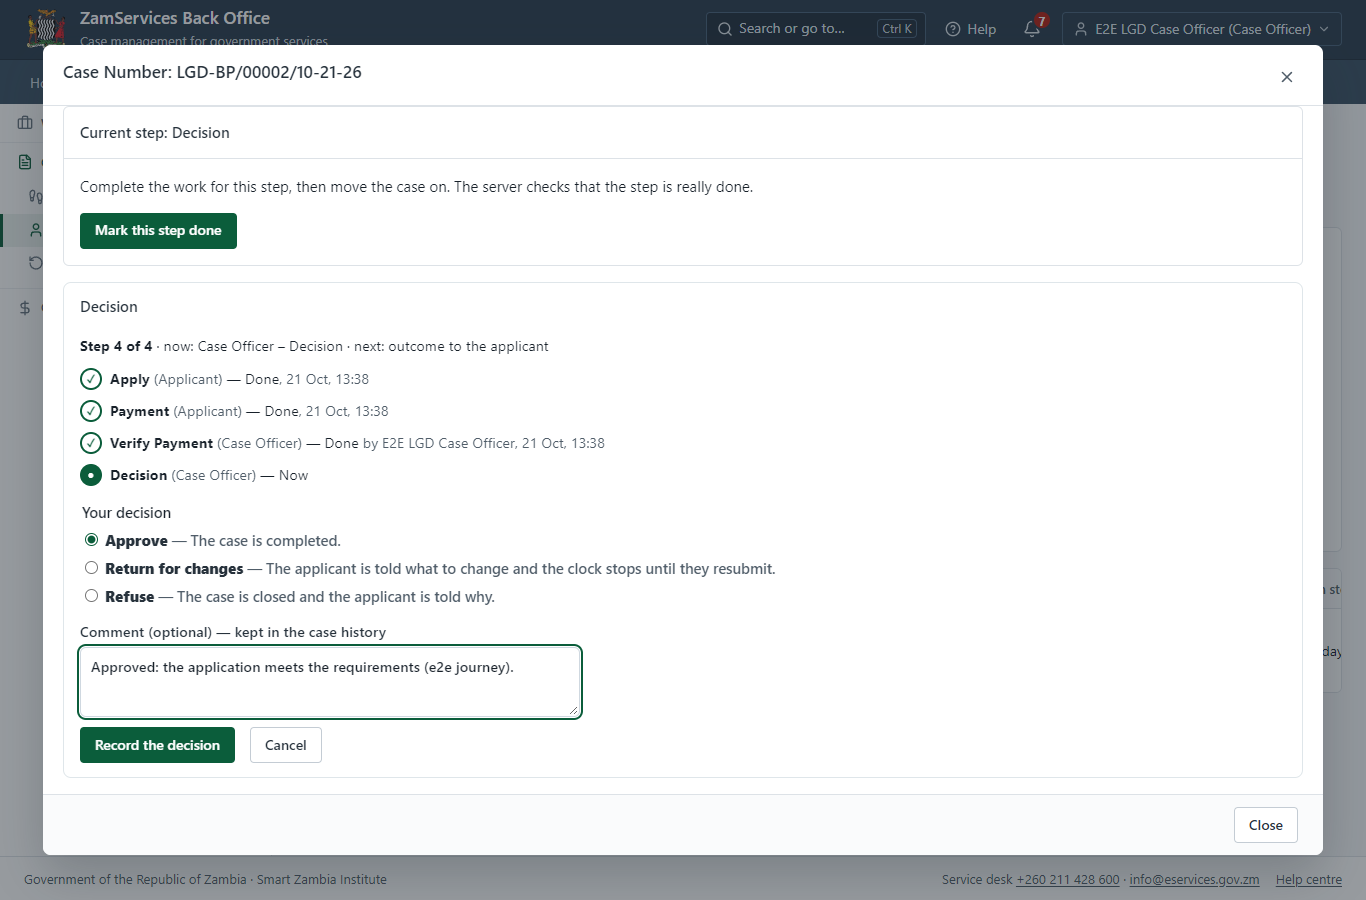Click the Ctrl K shortcut badge
The height and width of the screenshot is (900, 1366).
[x=897, y=29]
